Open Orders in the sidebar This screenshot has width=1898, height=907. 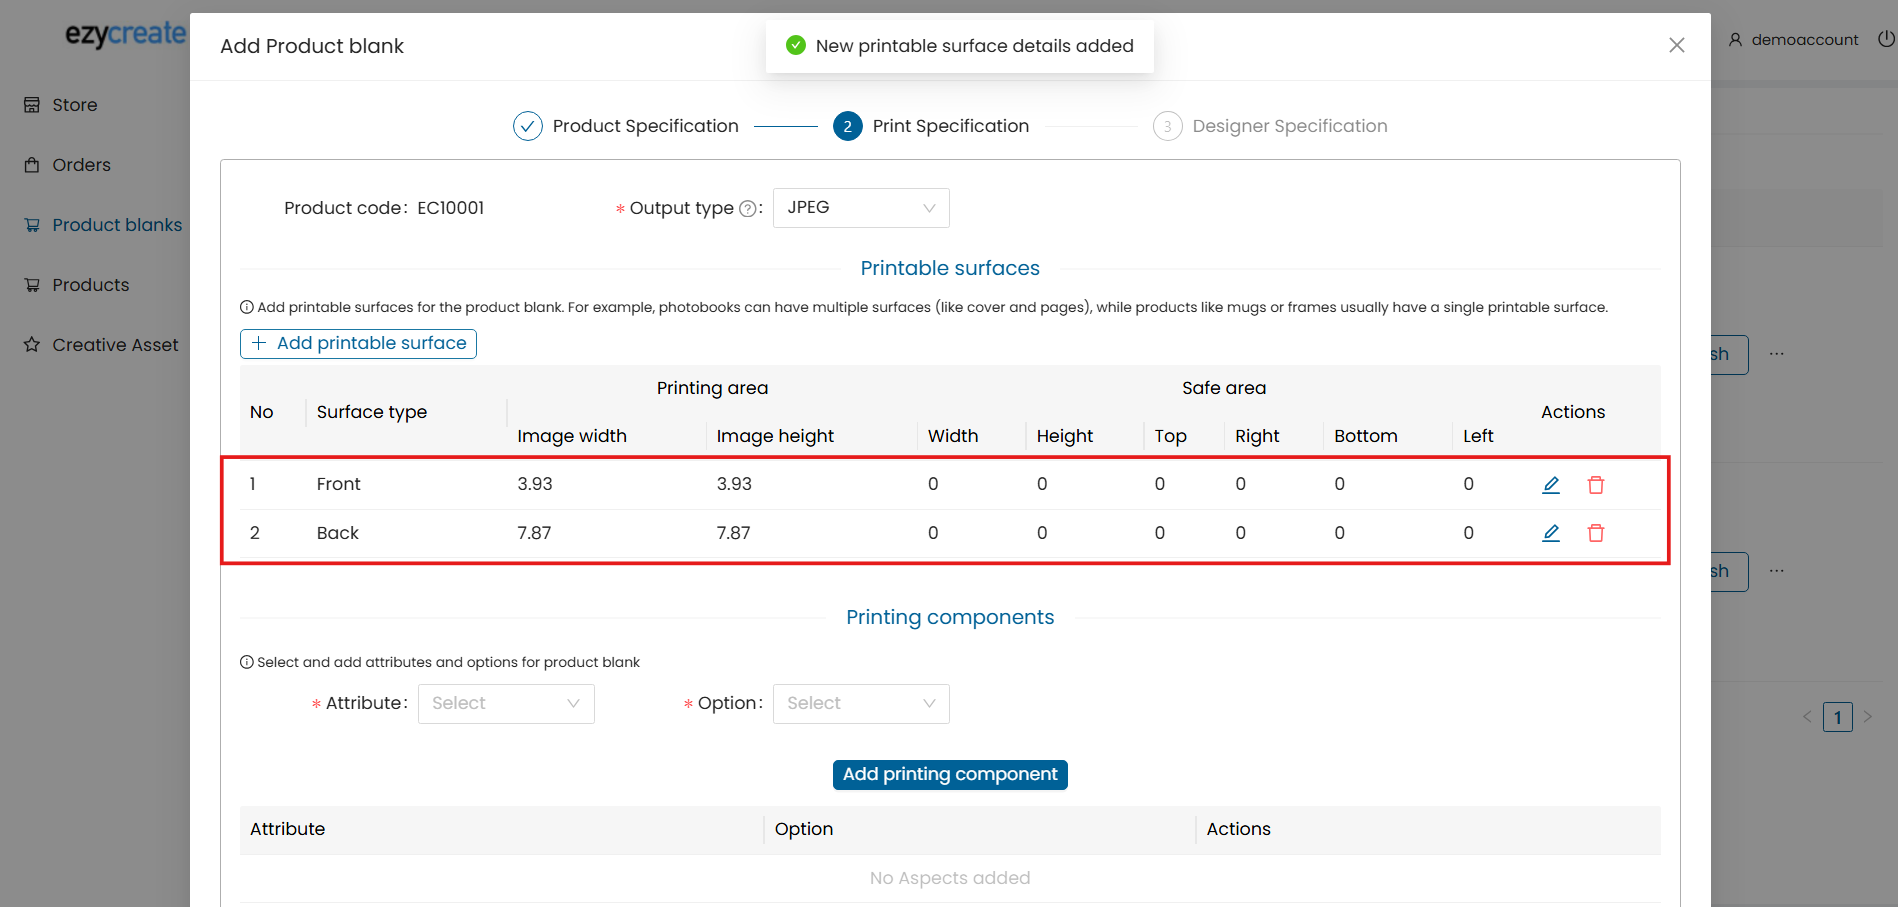click(x=81, y=165)
